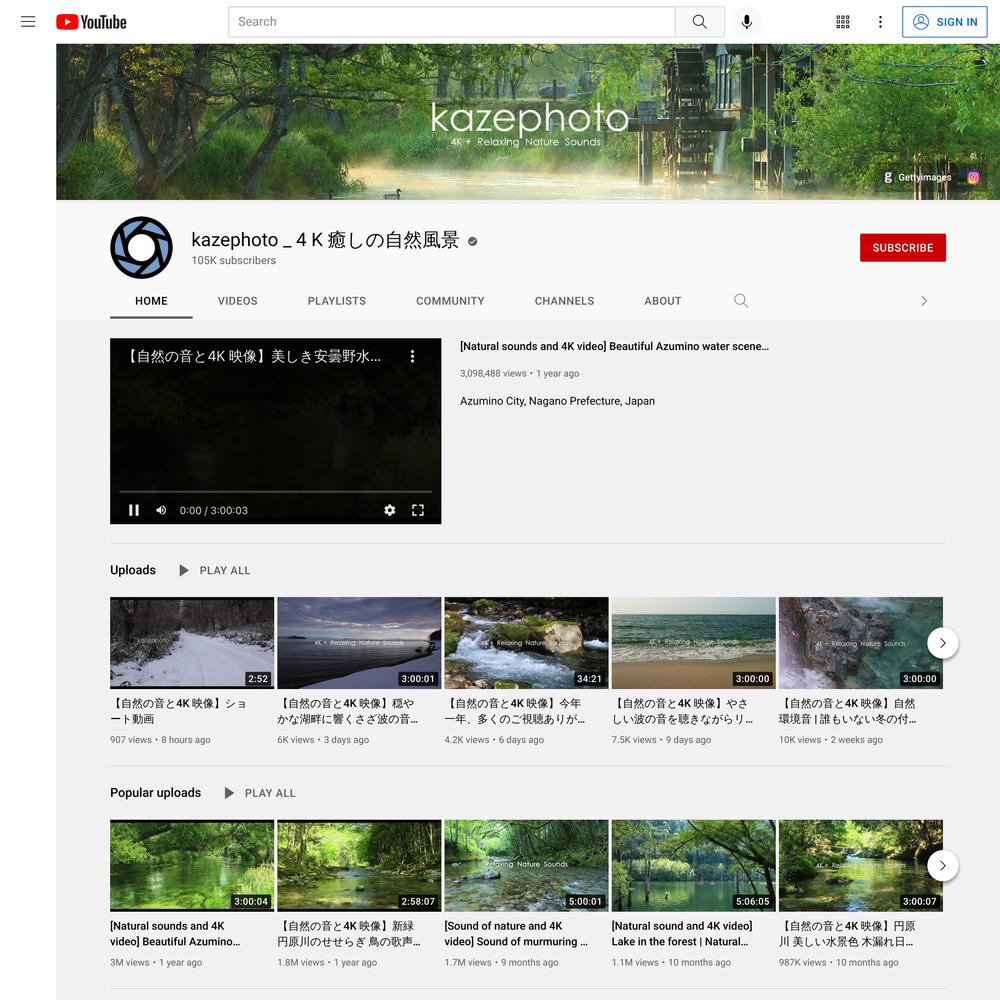Click the search magnifier button
Viewport: 1000px width, 1000px height.
(700, 22)
